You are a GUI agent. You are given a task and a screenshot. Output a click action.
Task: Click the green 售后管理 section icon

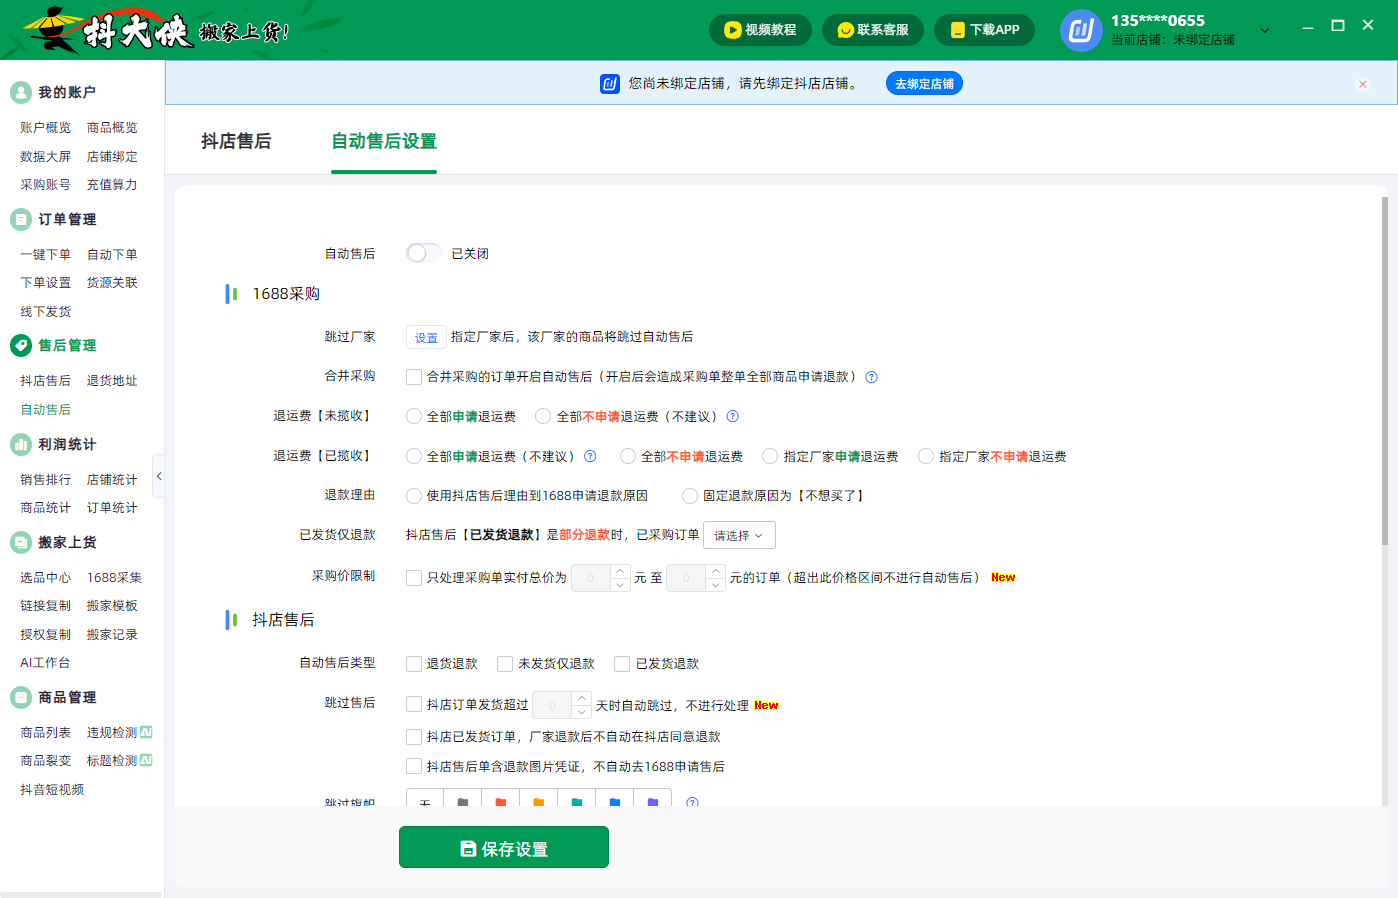click(x=21, y=345)
